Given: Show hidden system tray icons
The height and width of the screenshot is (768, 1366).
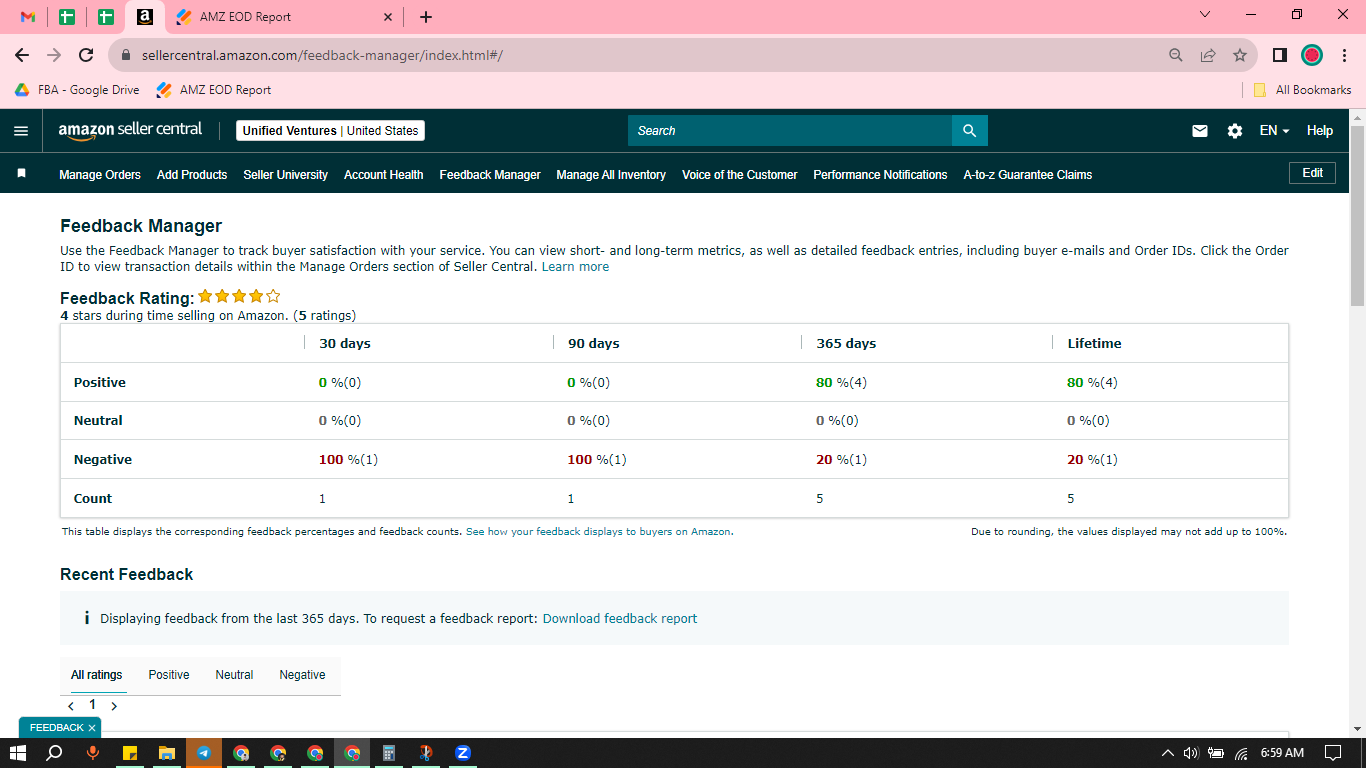Looking at the screenshot, I should pos(1167,753).
